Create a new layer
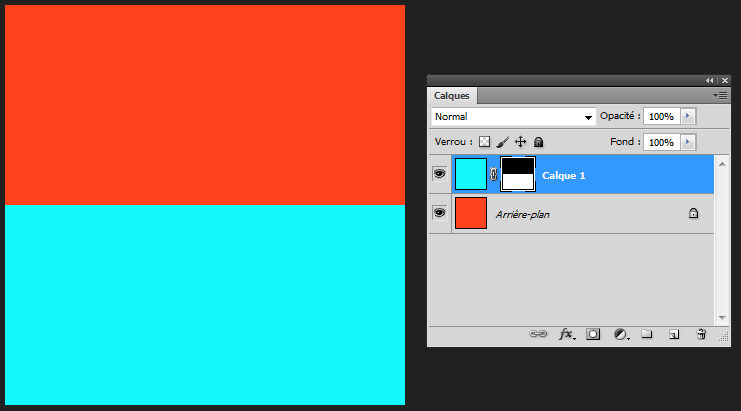Image resolution: width=741 pixels, height=411 pixels. 674,334
